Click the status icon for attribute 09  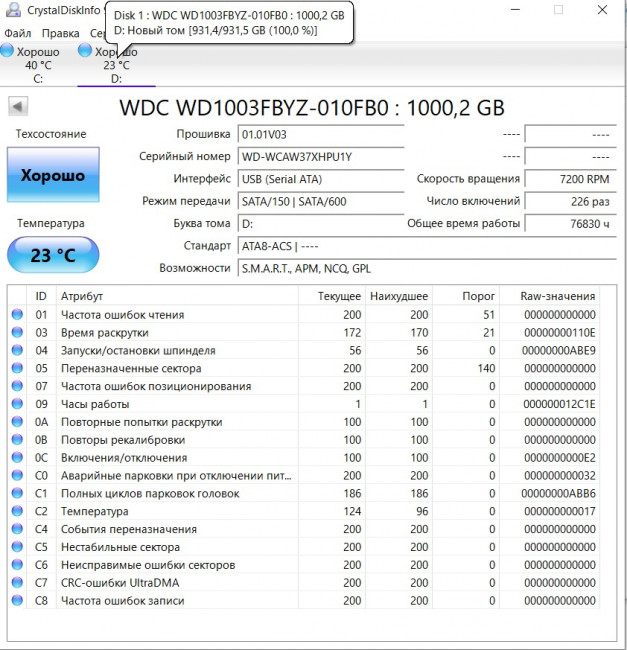[x=17, y=403]
